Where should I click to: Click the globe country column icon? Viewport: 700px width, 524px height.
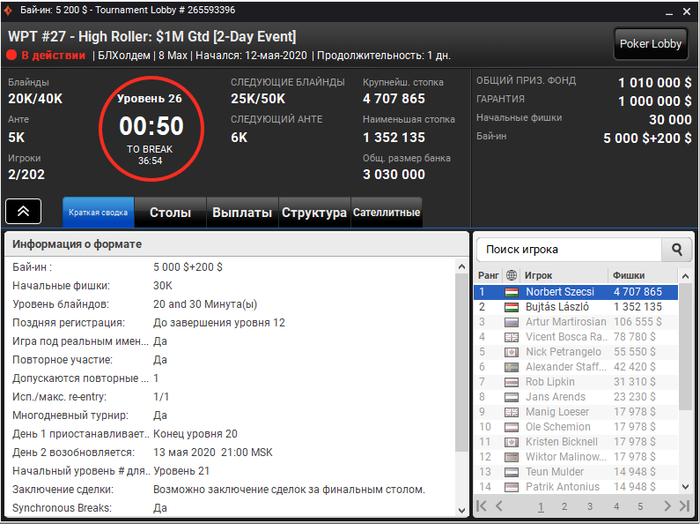point(511,275)
